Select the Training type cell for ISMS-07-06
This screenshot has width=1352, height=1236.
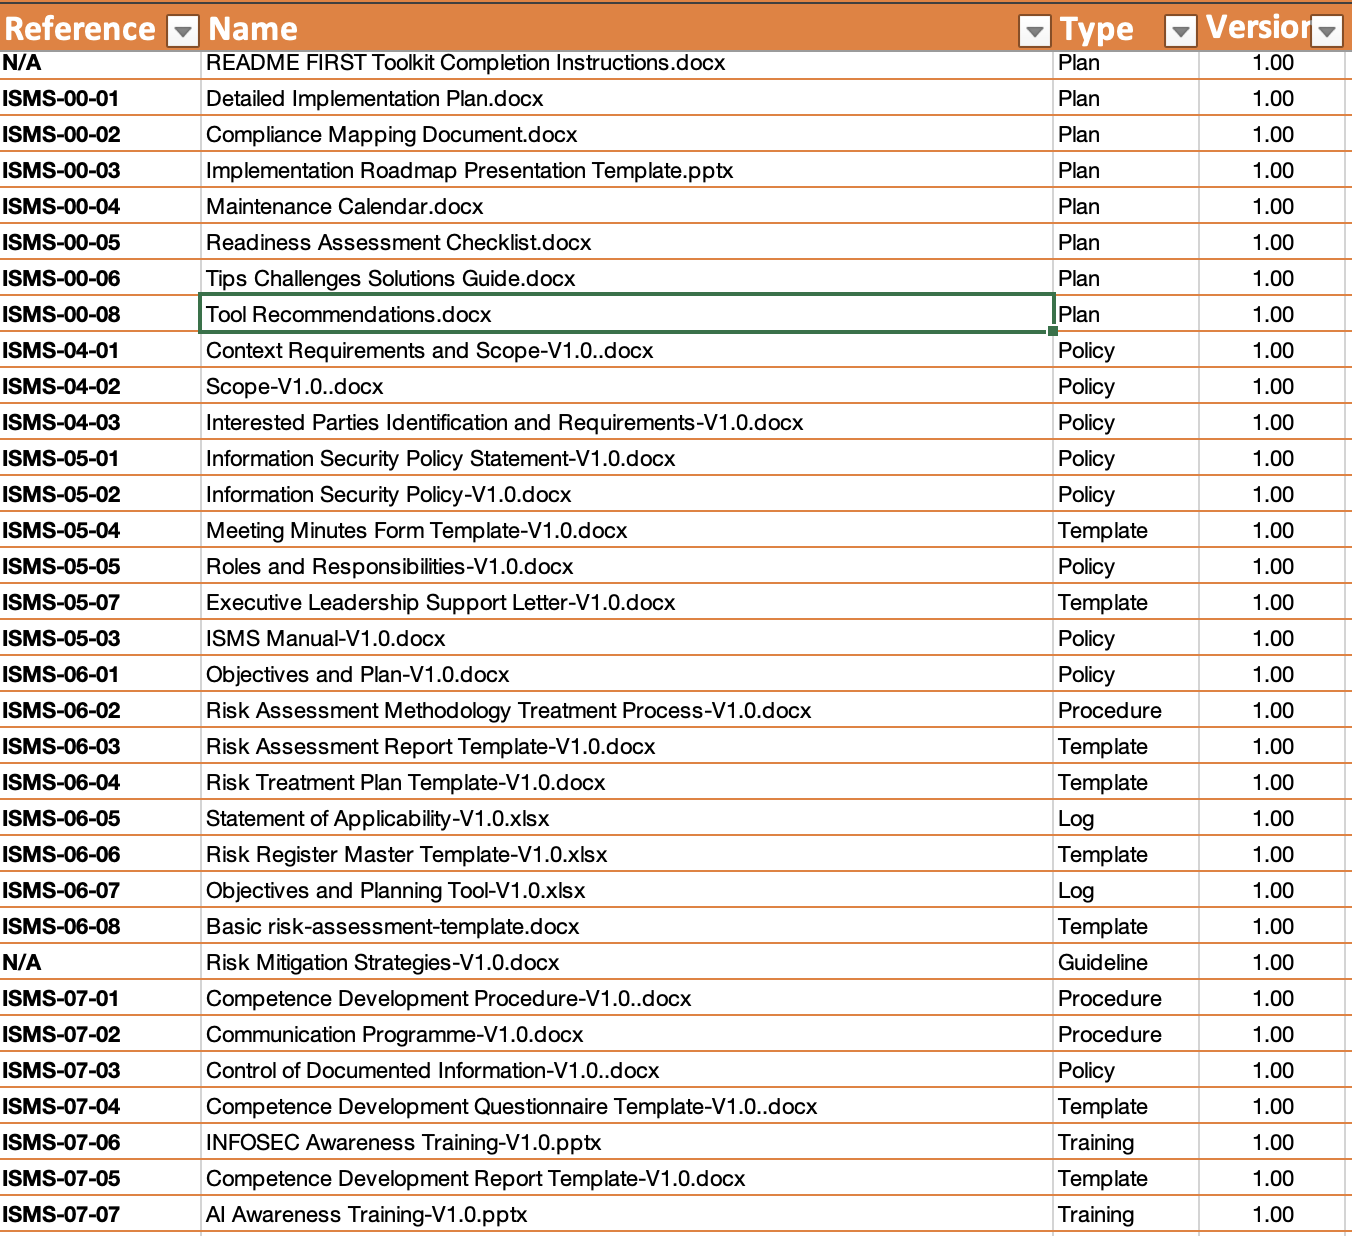[1126, 1142]
